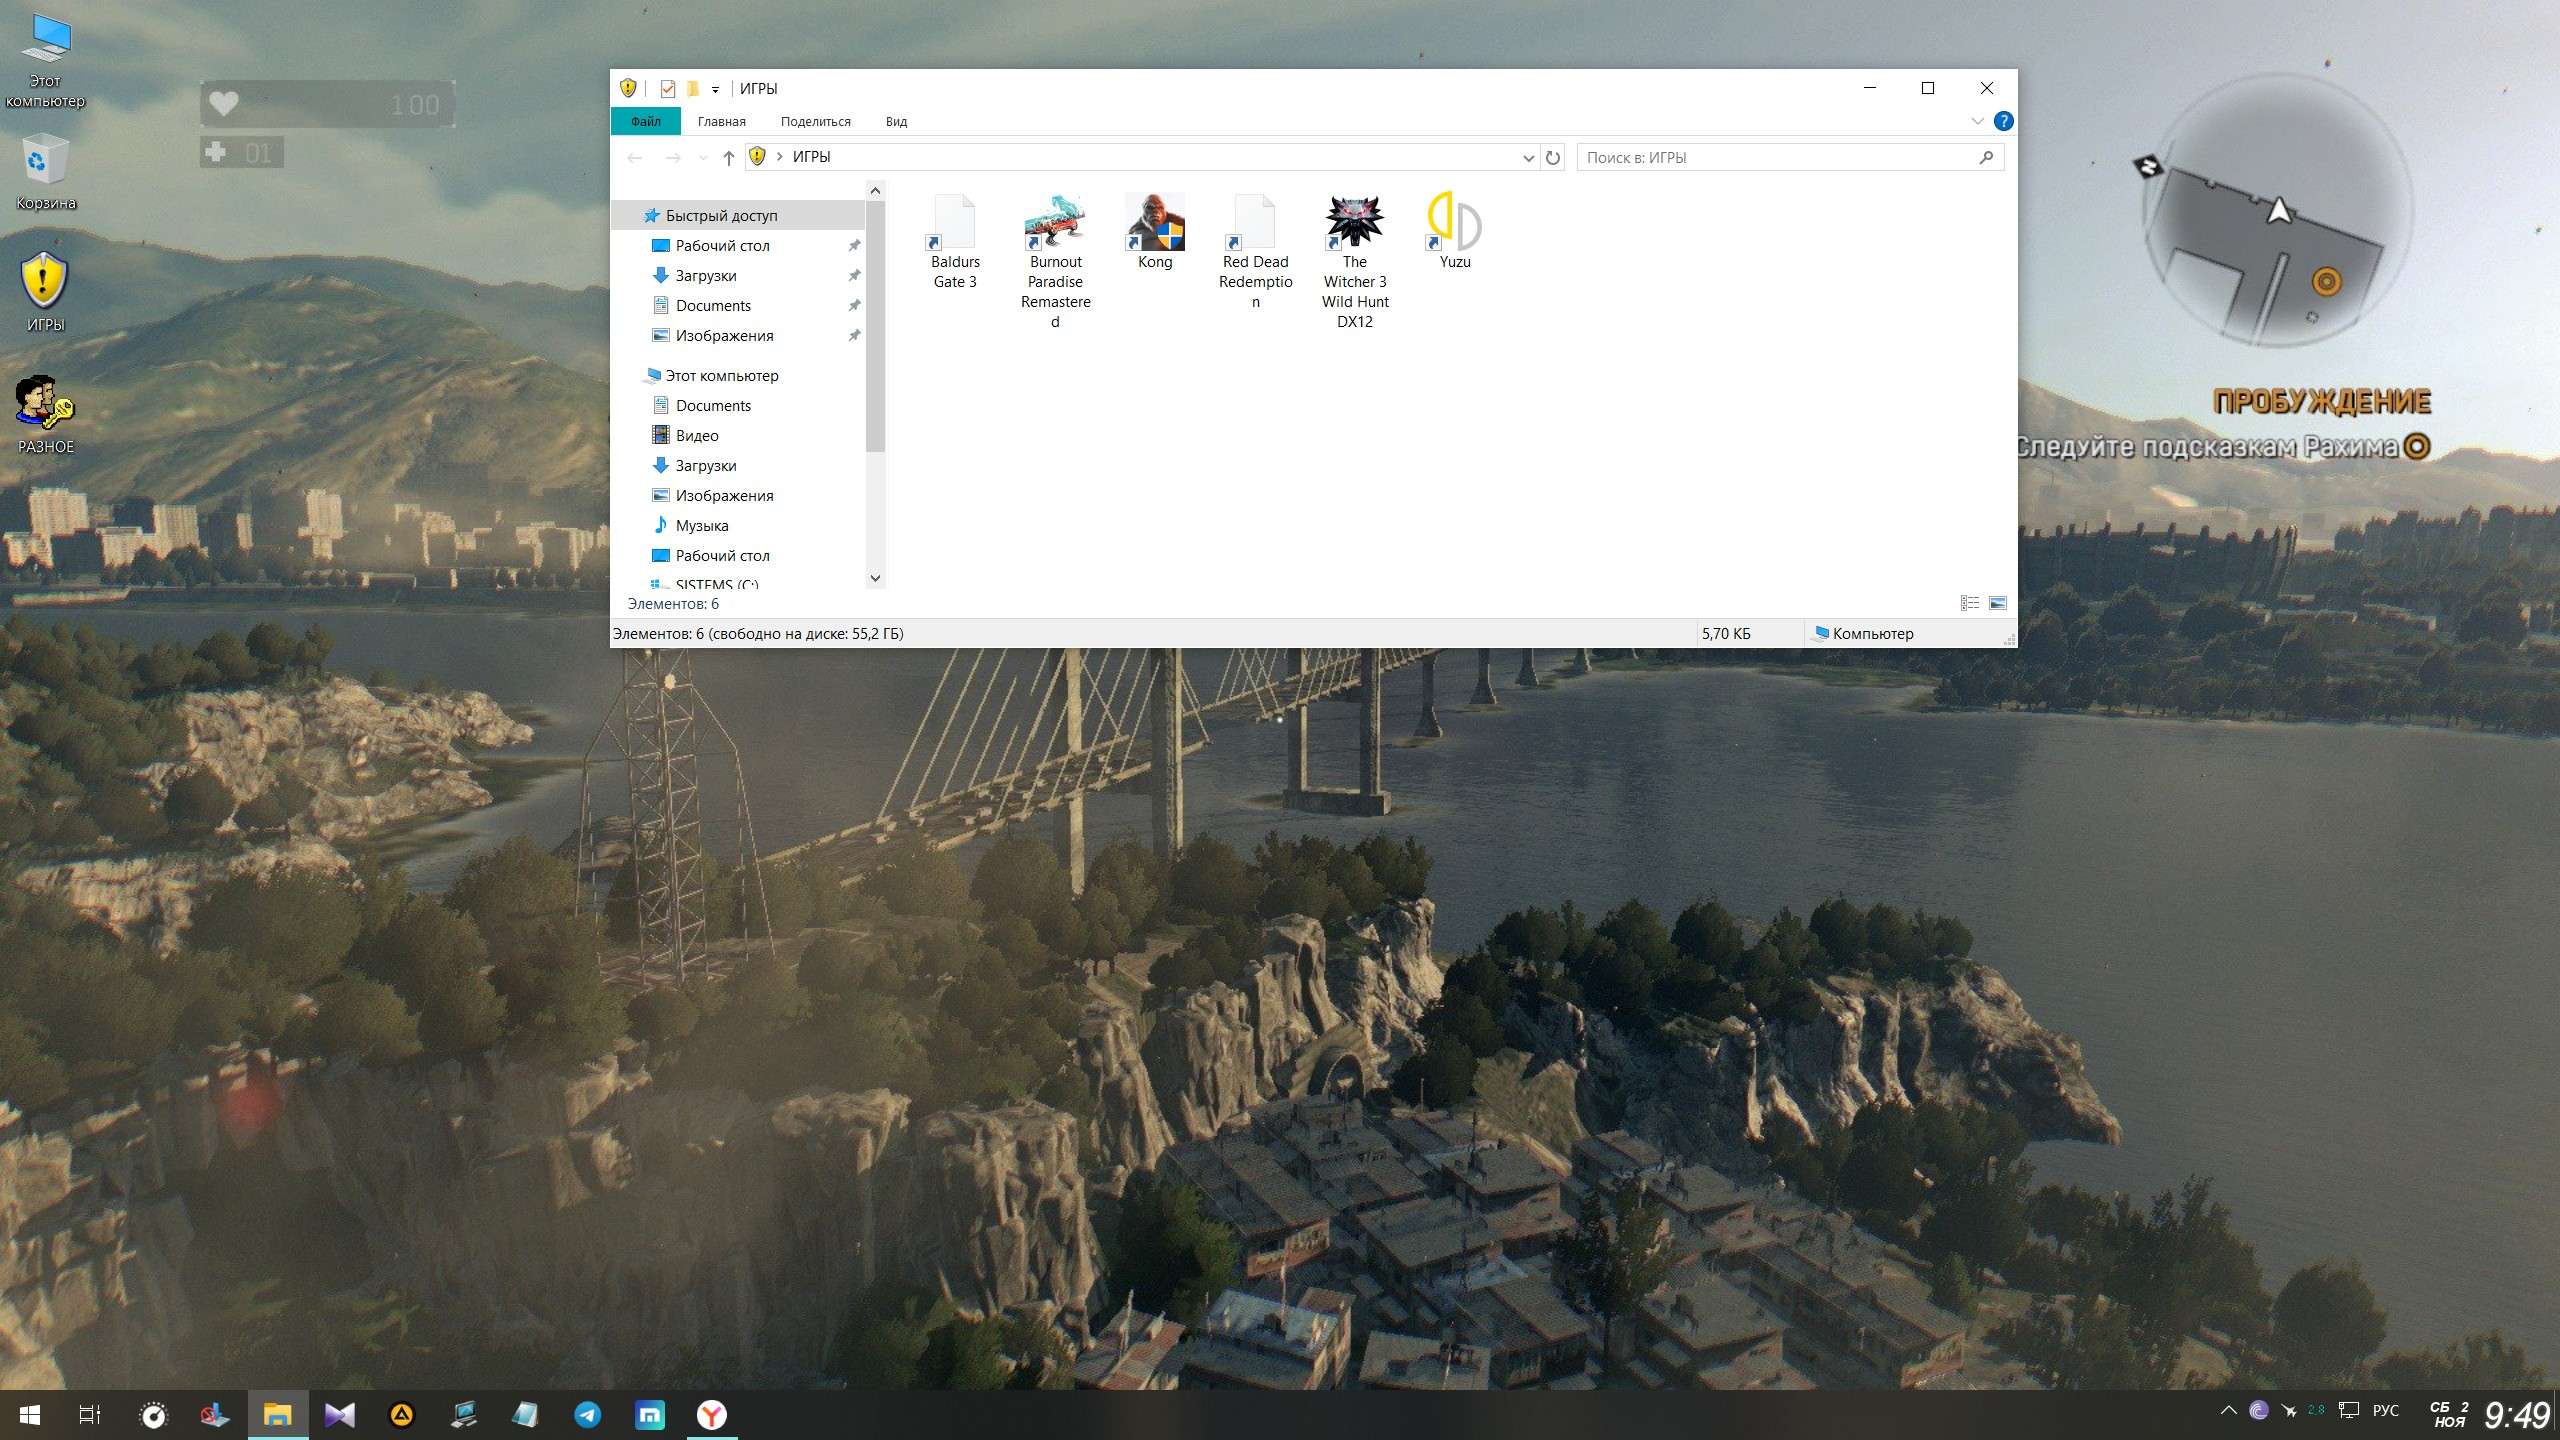Image resolution: width=2560 pixels, height=1440 pixels.
Task: Click the refresh button next to the address bar
Action: tap(1553, 157)
